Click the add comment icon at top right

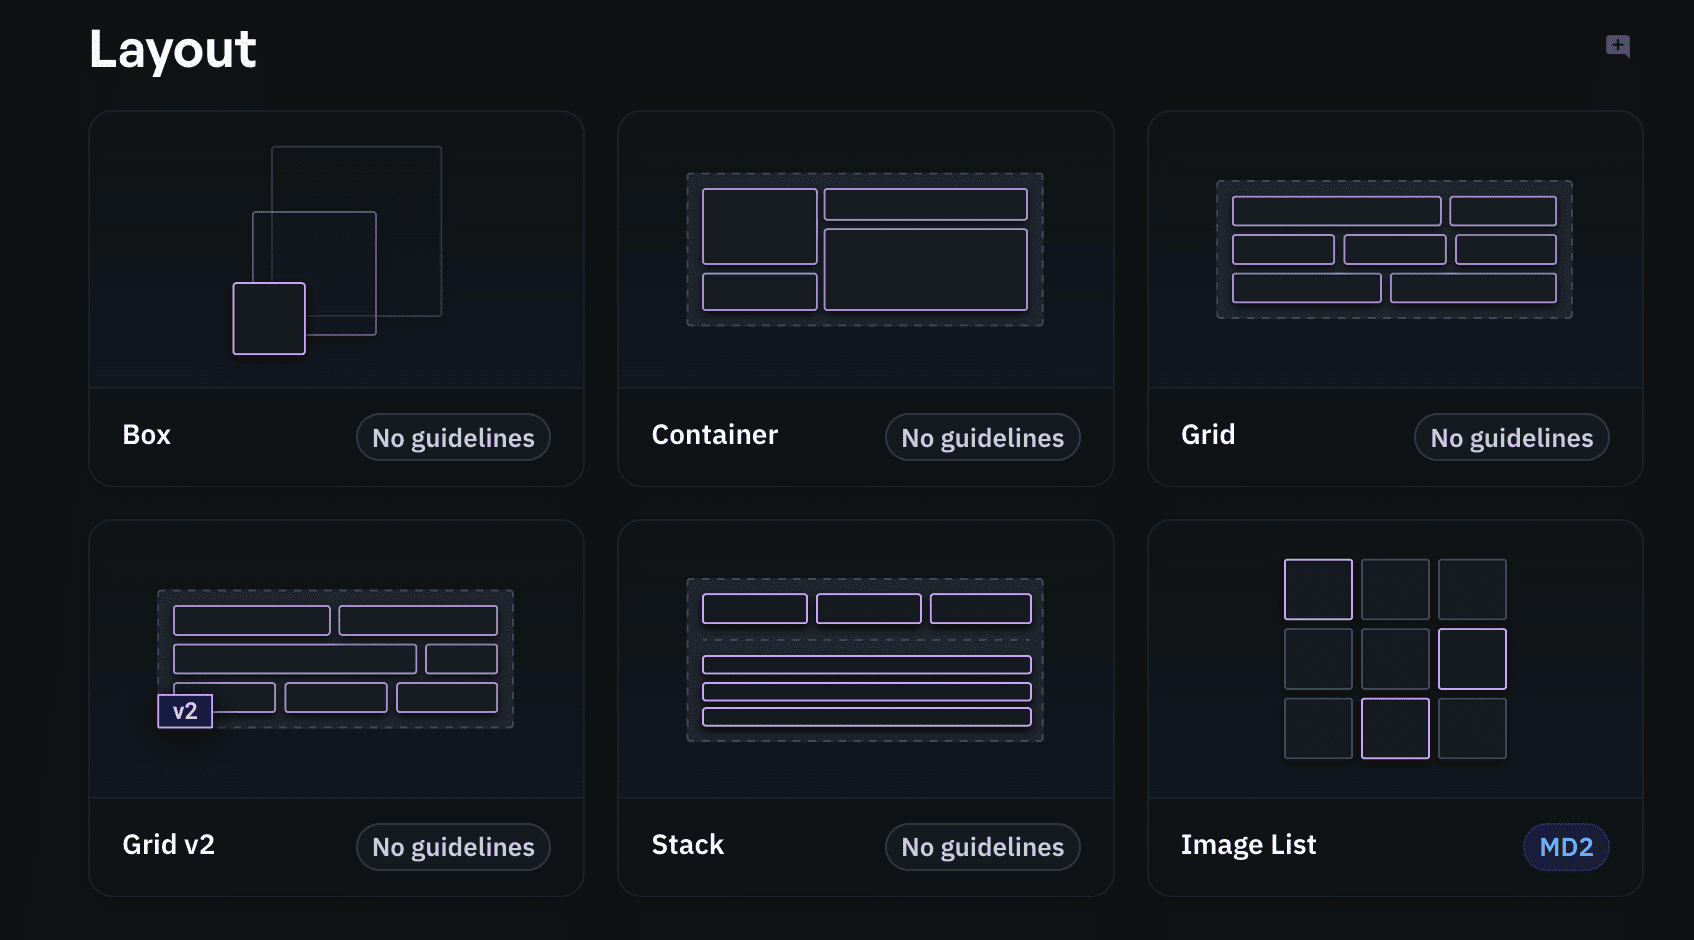pyautogui.click(x=1618, y=47)
